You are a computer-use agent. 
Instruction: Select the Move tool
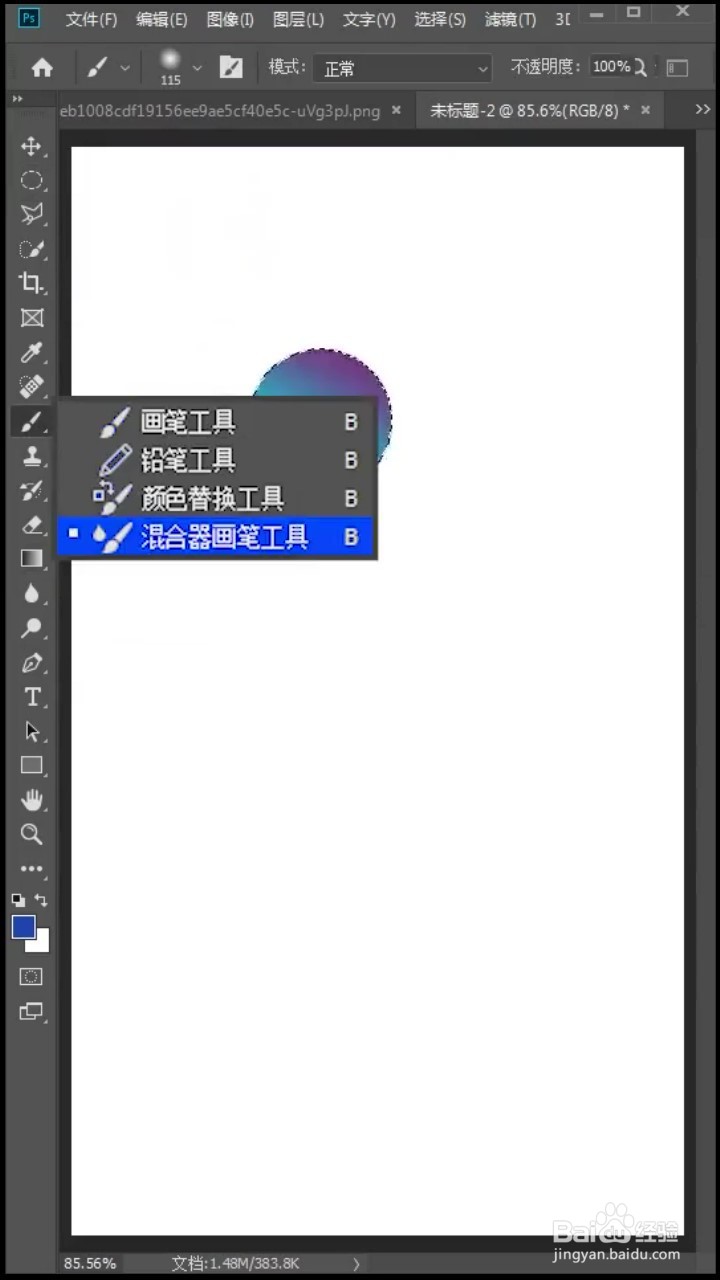32,147
